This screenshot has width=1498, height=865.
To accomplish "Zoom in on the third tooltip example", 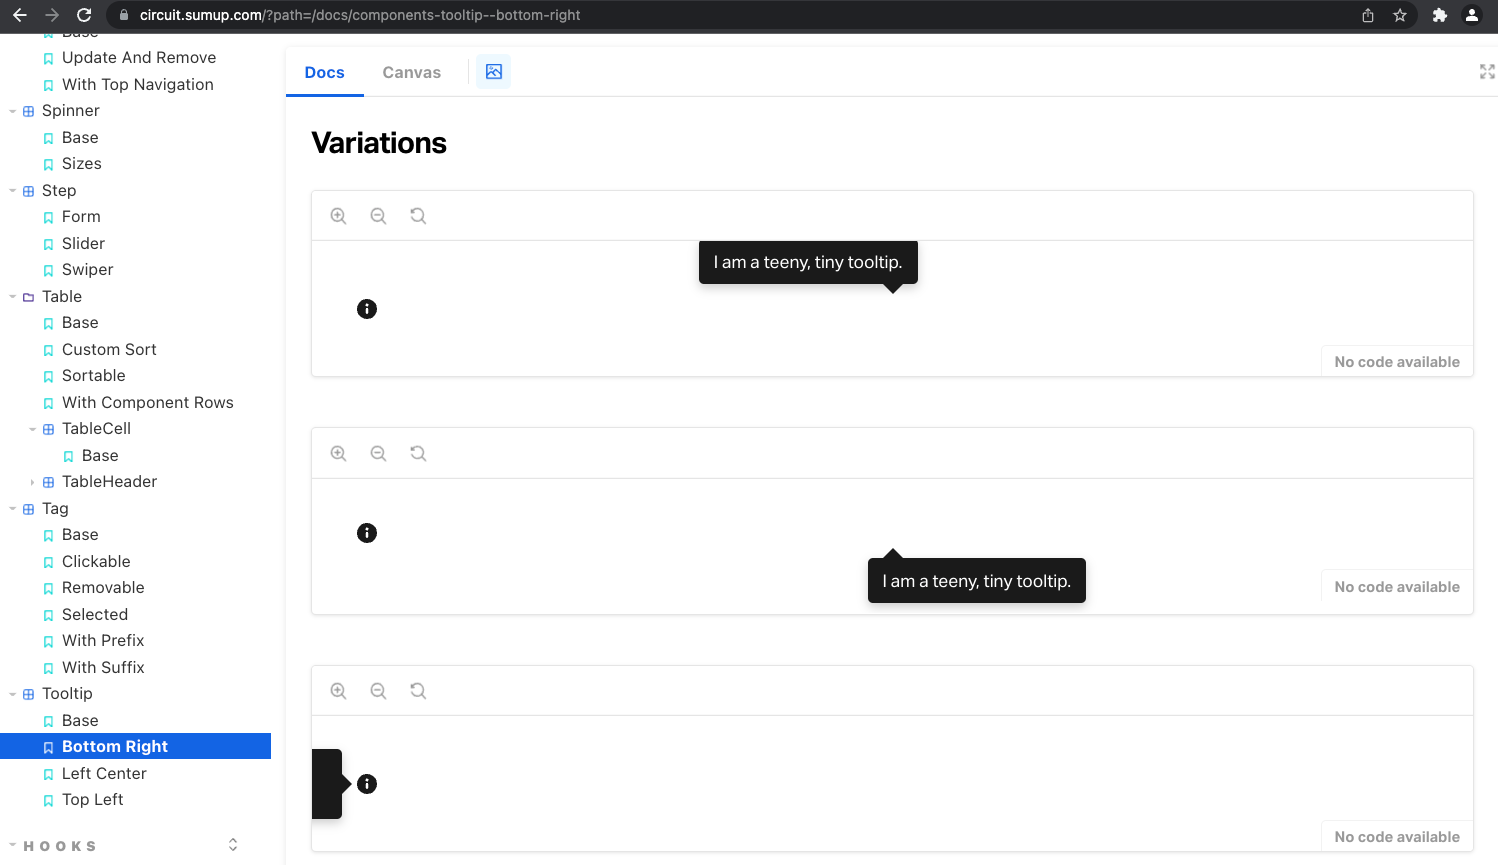I will (338, 690).
